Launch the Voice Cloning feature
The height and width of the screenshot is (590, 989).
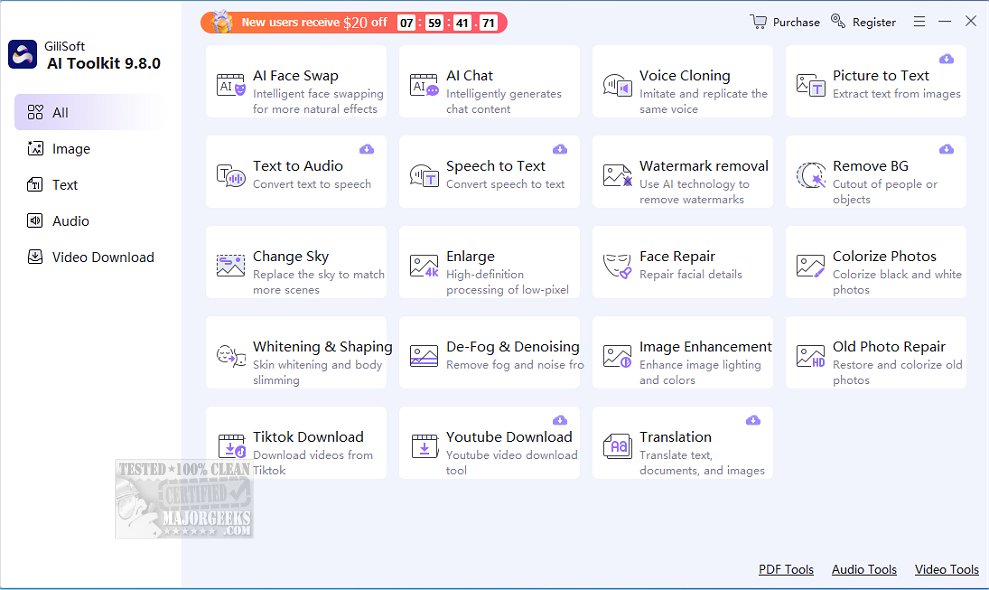683,81
